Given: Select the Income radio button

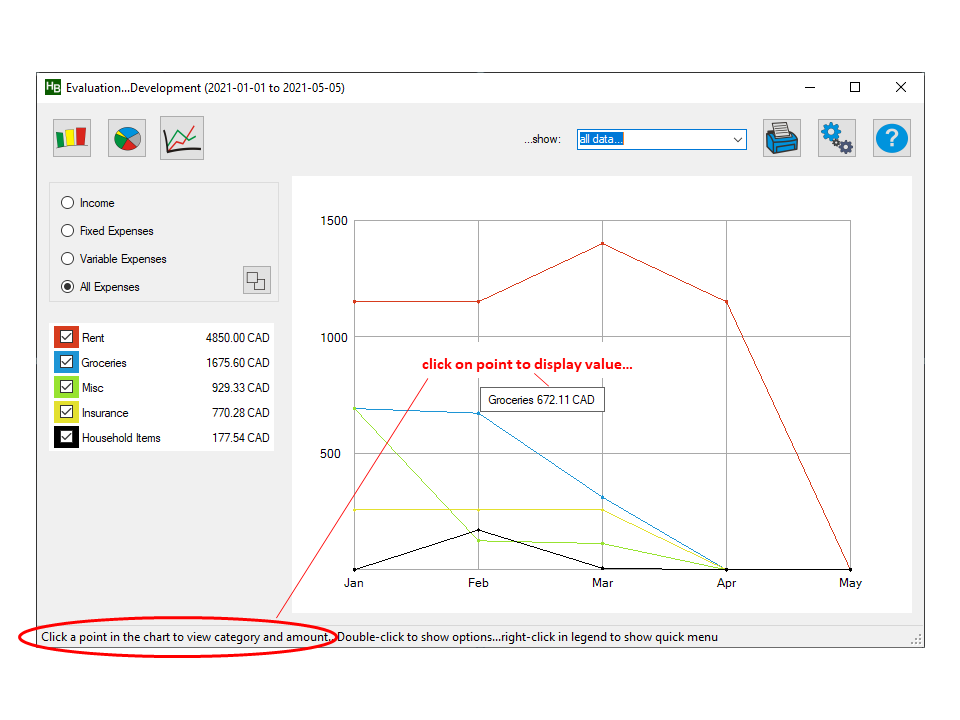Looking at the screenshot, I should tap(68, 203).
